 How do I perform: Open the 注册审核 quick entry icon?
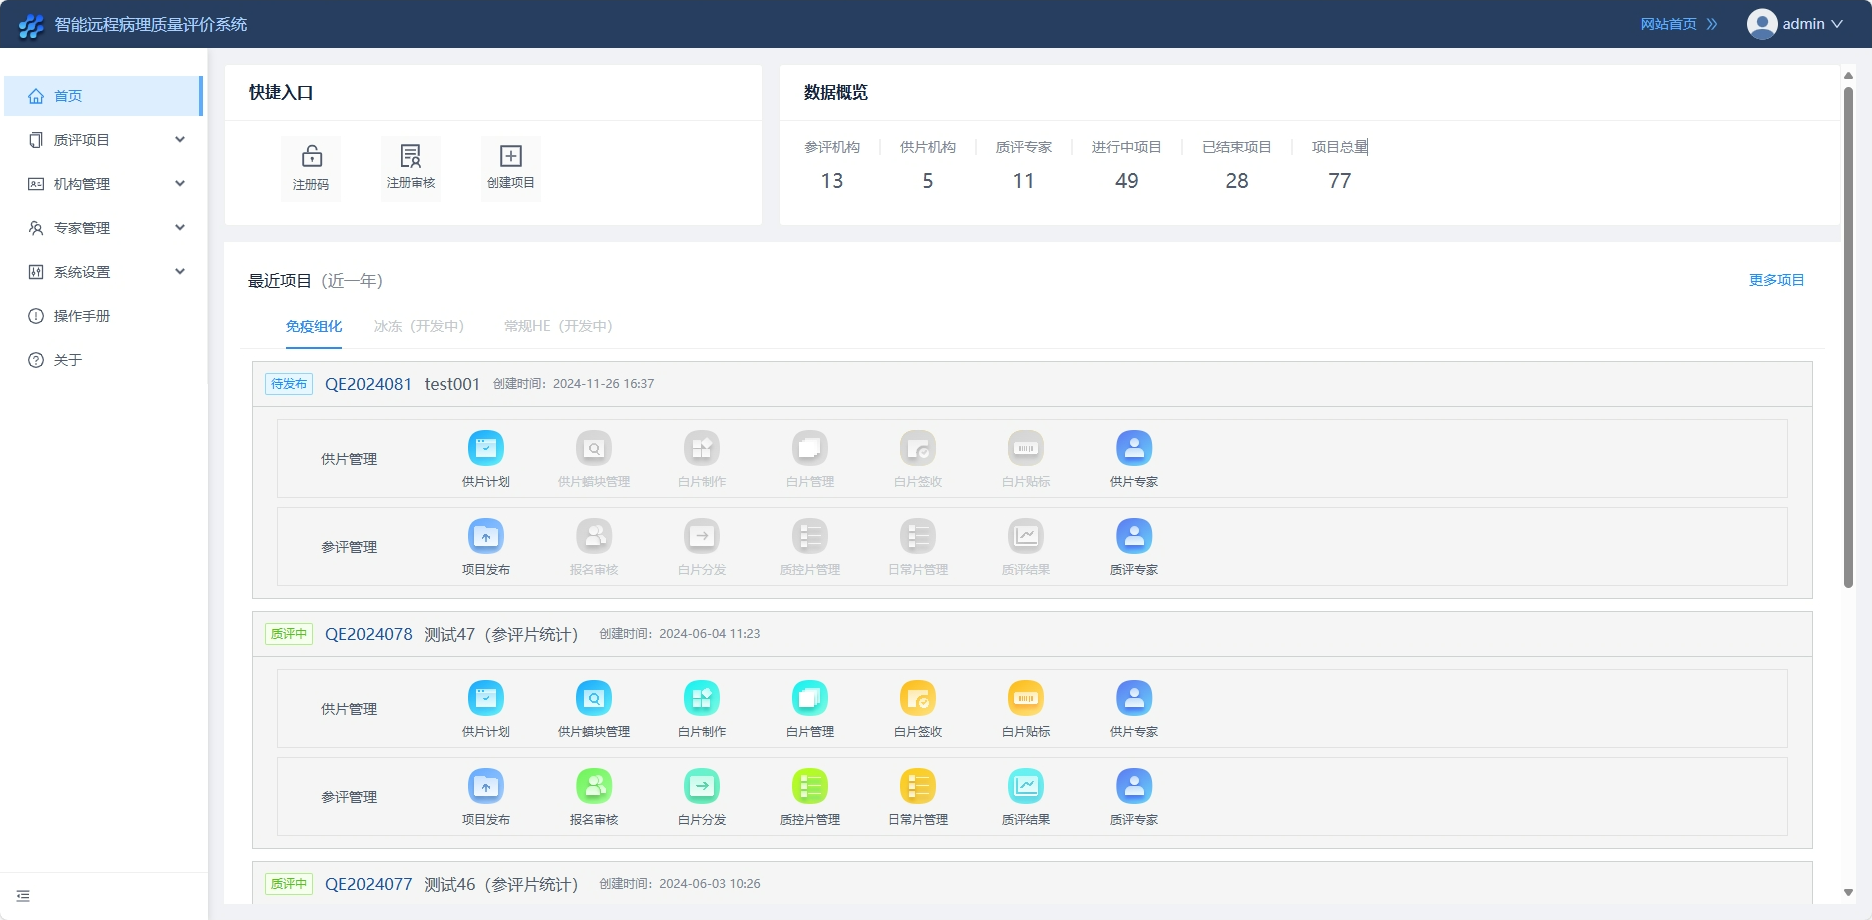click(411, 167)
